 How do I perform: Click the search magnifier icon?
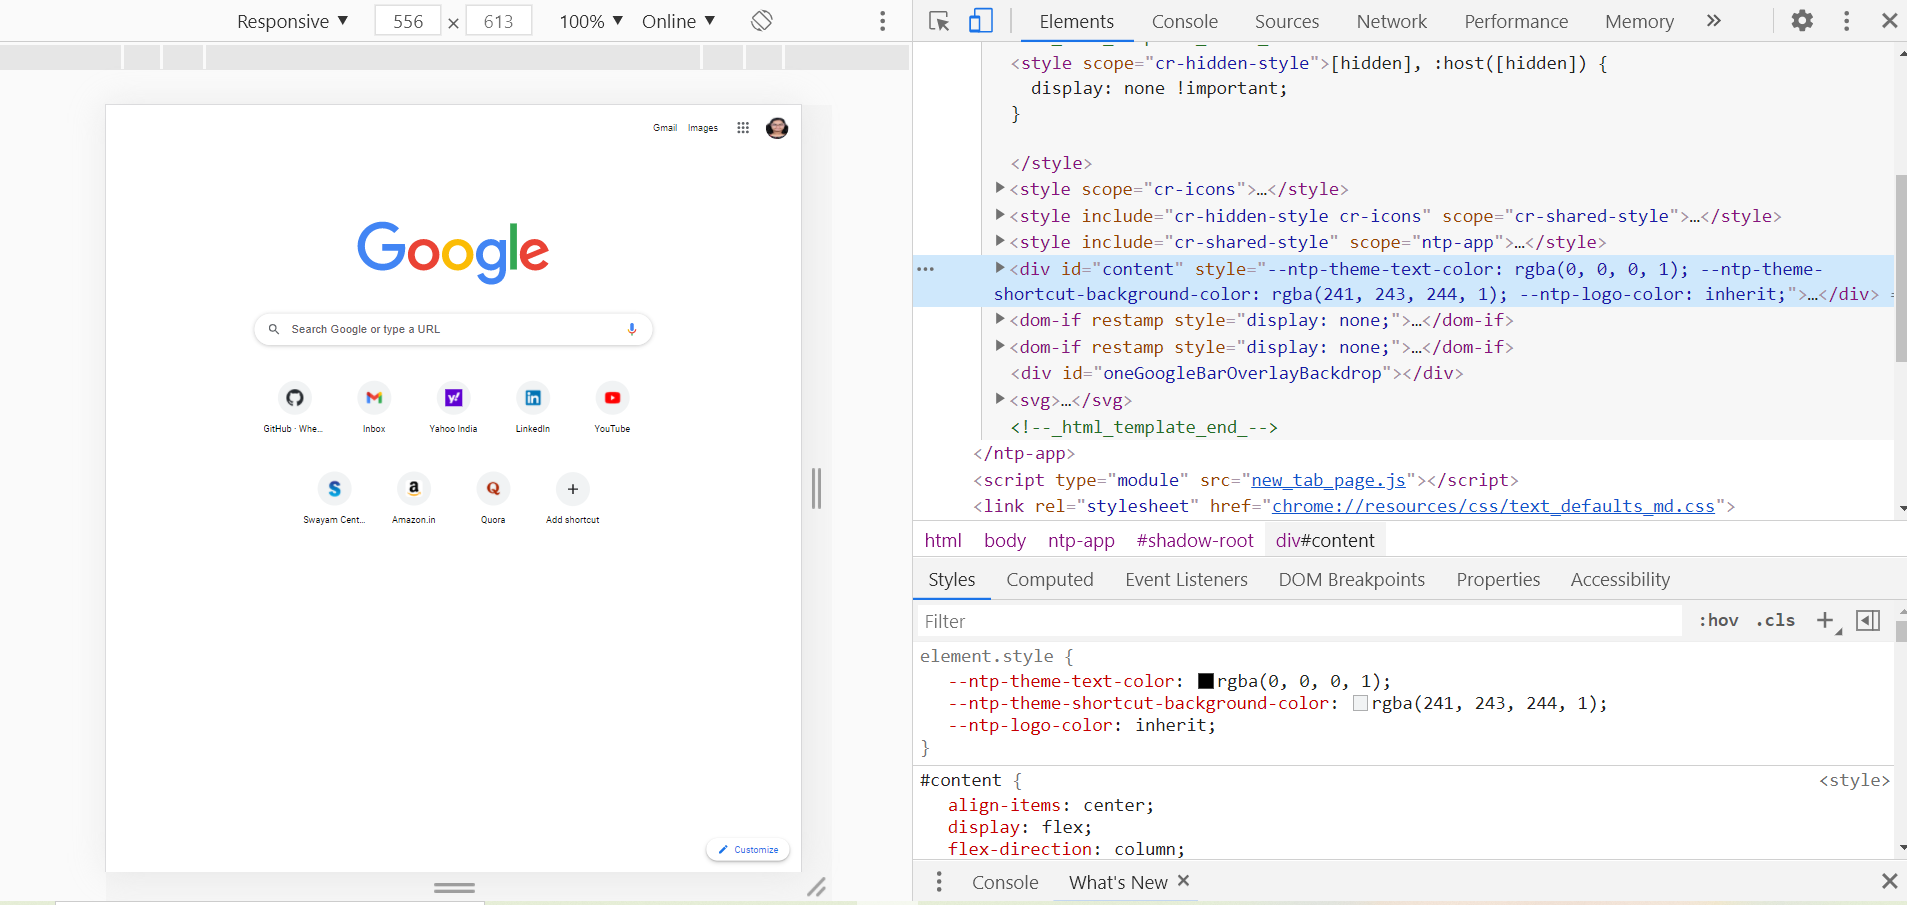[273, 329]
